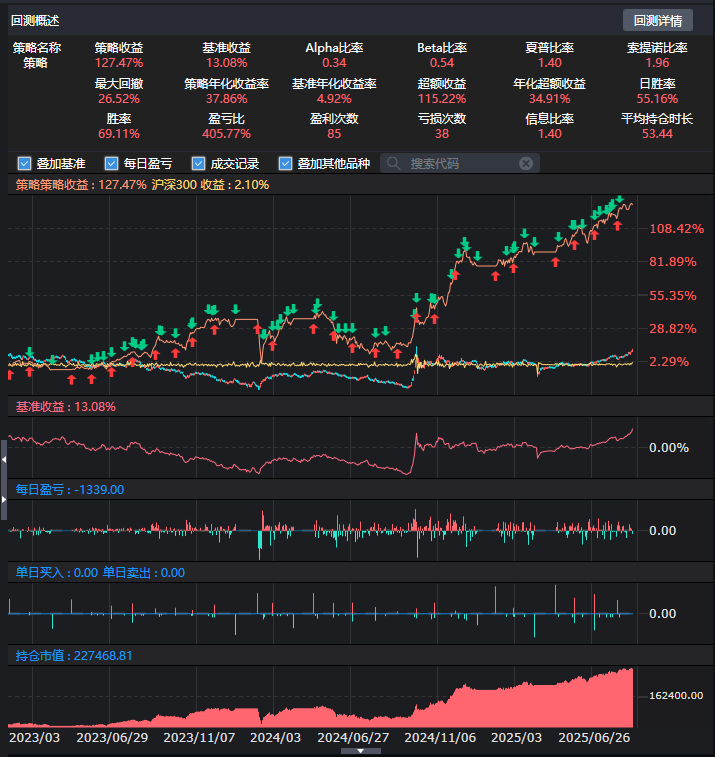This screenshot has height=757, width=715.
Task: Select the 基准收益 13.08% chart header
Action: [x=66, y=407]
